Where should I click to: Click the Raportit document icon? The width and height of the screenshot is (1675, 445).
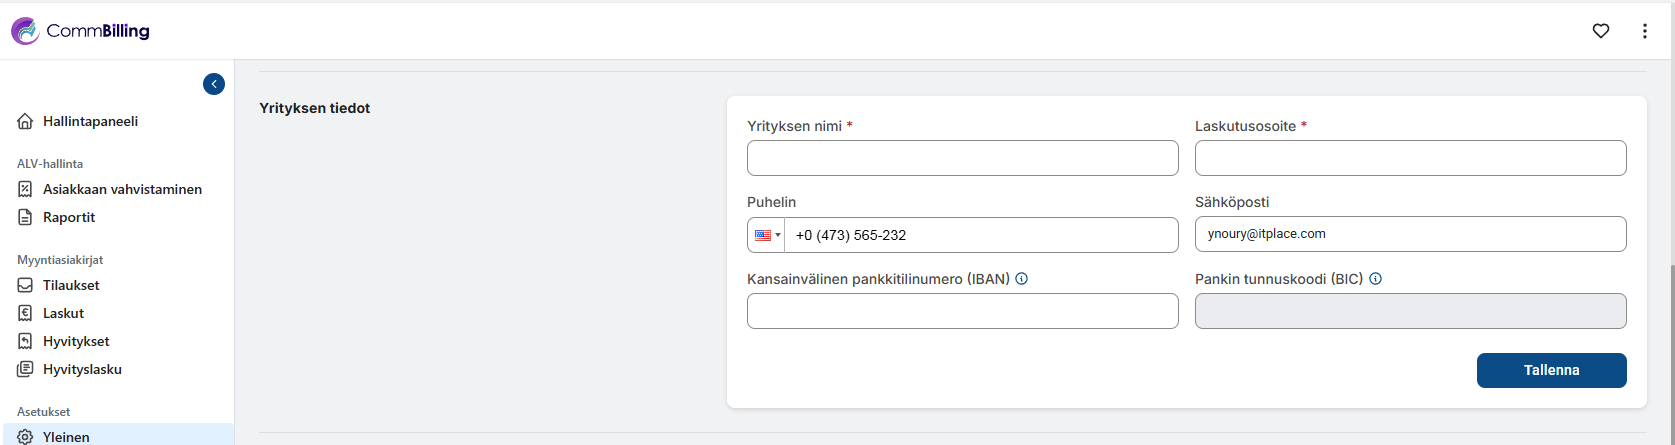click(26, 217)
